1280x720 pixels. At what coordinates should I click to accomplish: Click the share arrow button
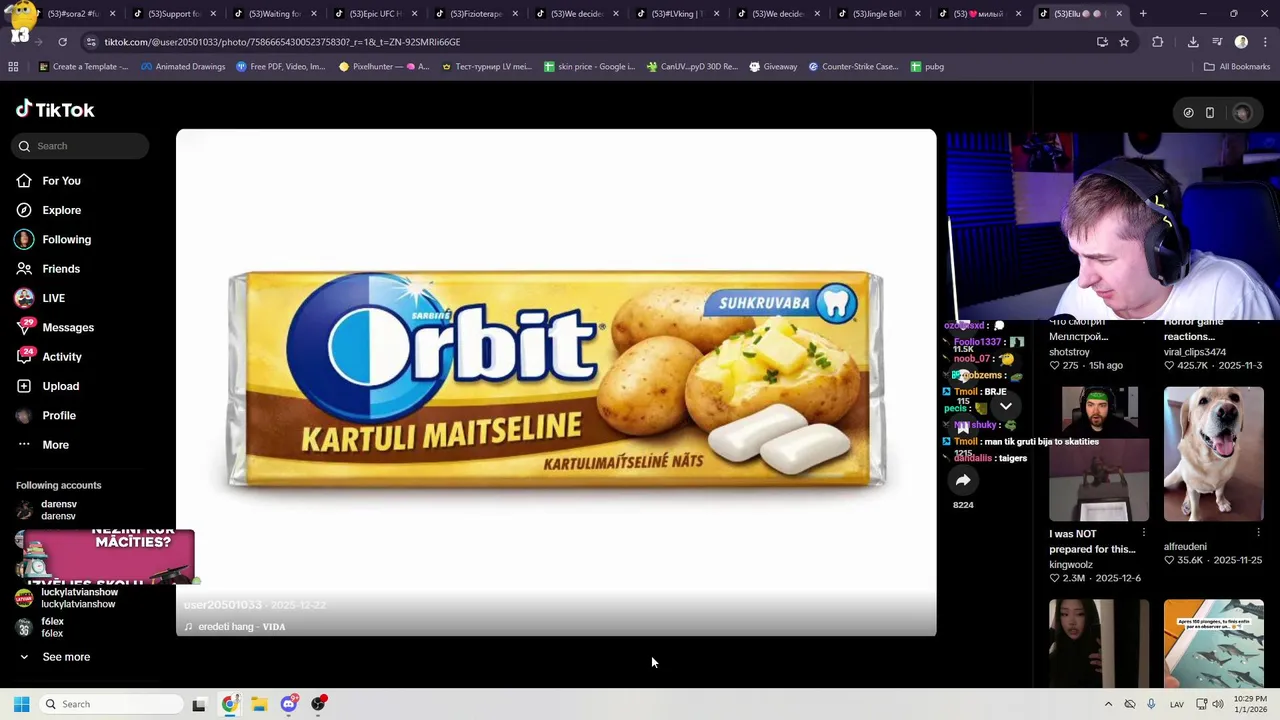coord(963,481)
